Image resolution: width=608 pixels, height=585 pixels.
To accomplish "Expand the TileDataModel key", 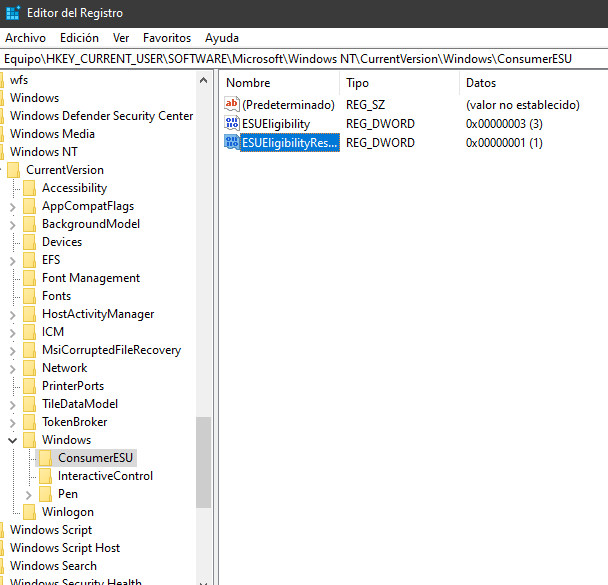I will (x=13, y=404).
